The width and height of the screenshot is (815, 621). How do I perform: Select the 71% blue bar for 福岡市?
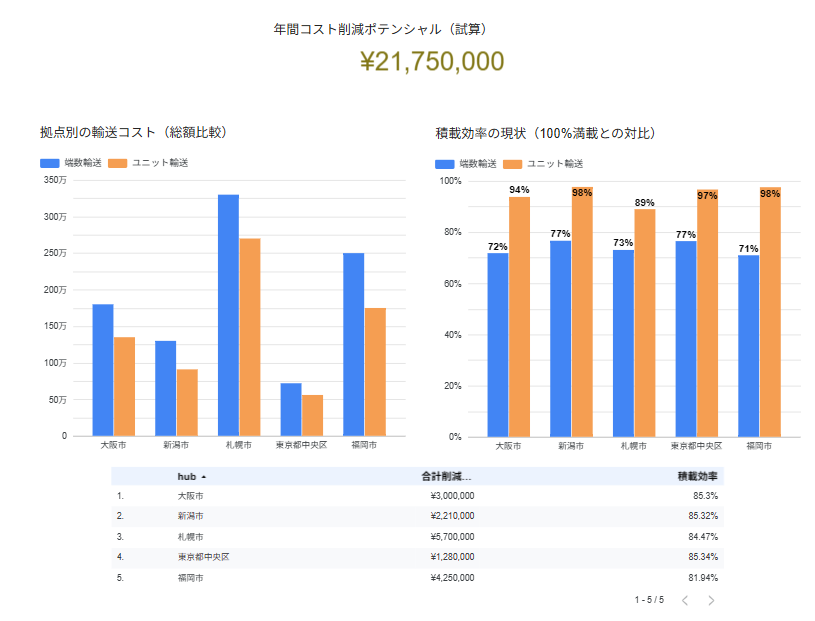(748, 346)
